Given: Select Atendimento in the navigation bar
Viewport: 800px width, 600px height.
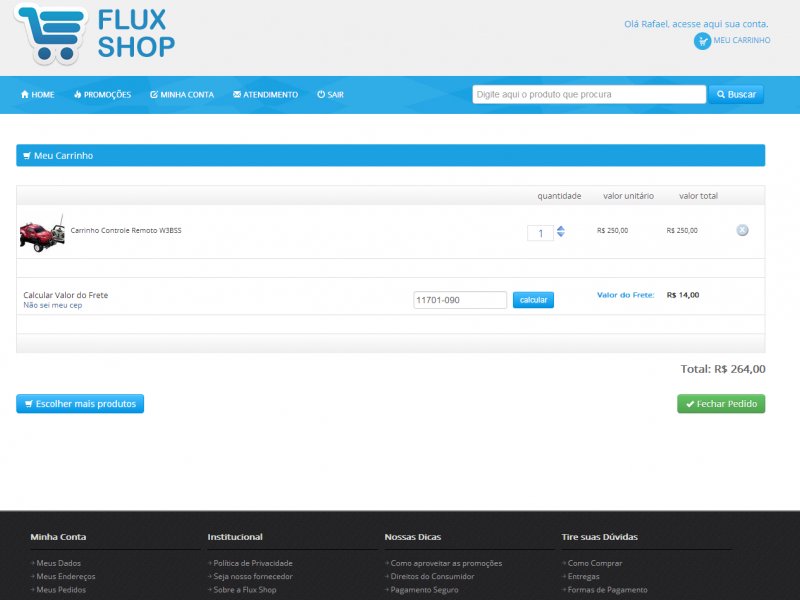Looking at the screenshot, I should [265, 94].
